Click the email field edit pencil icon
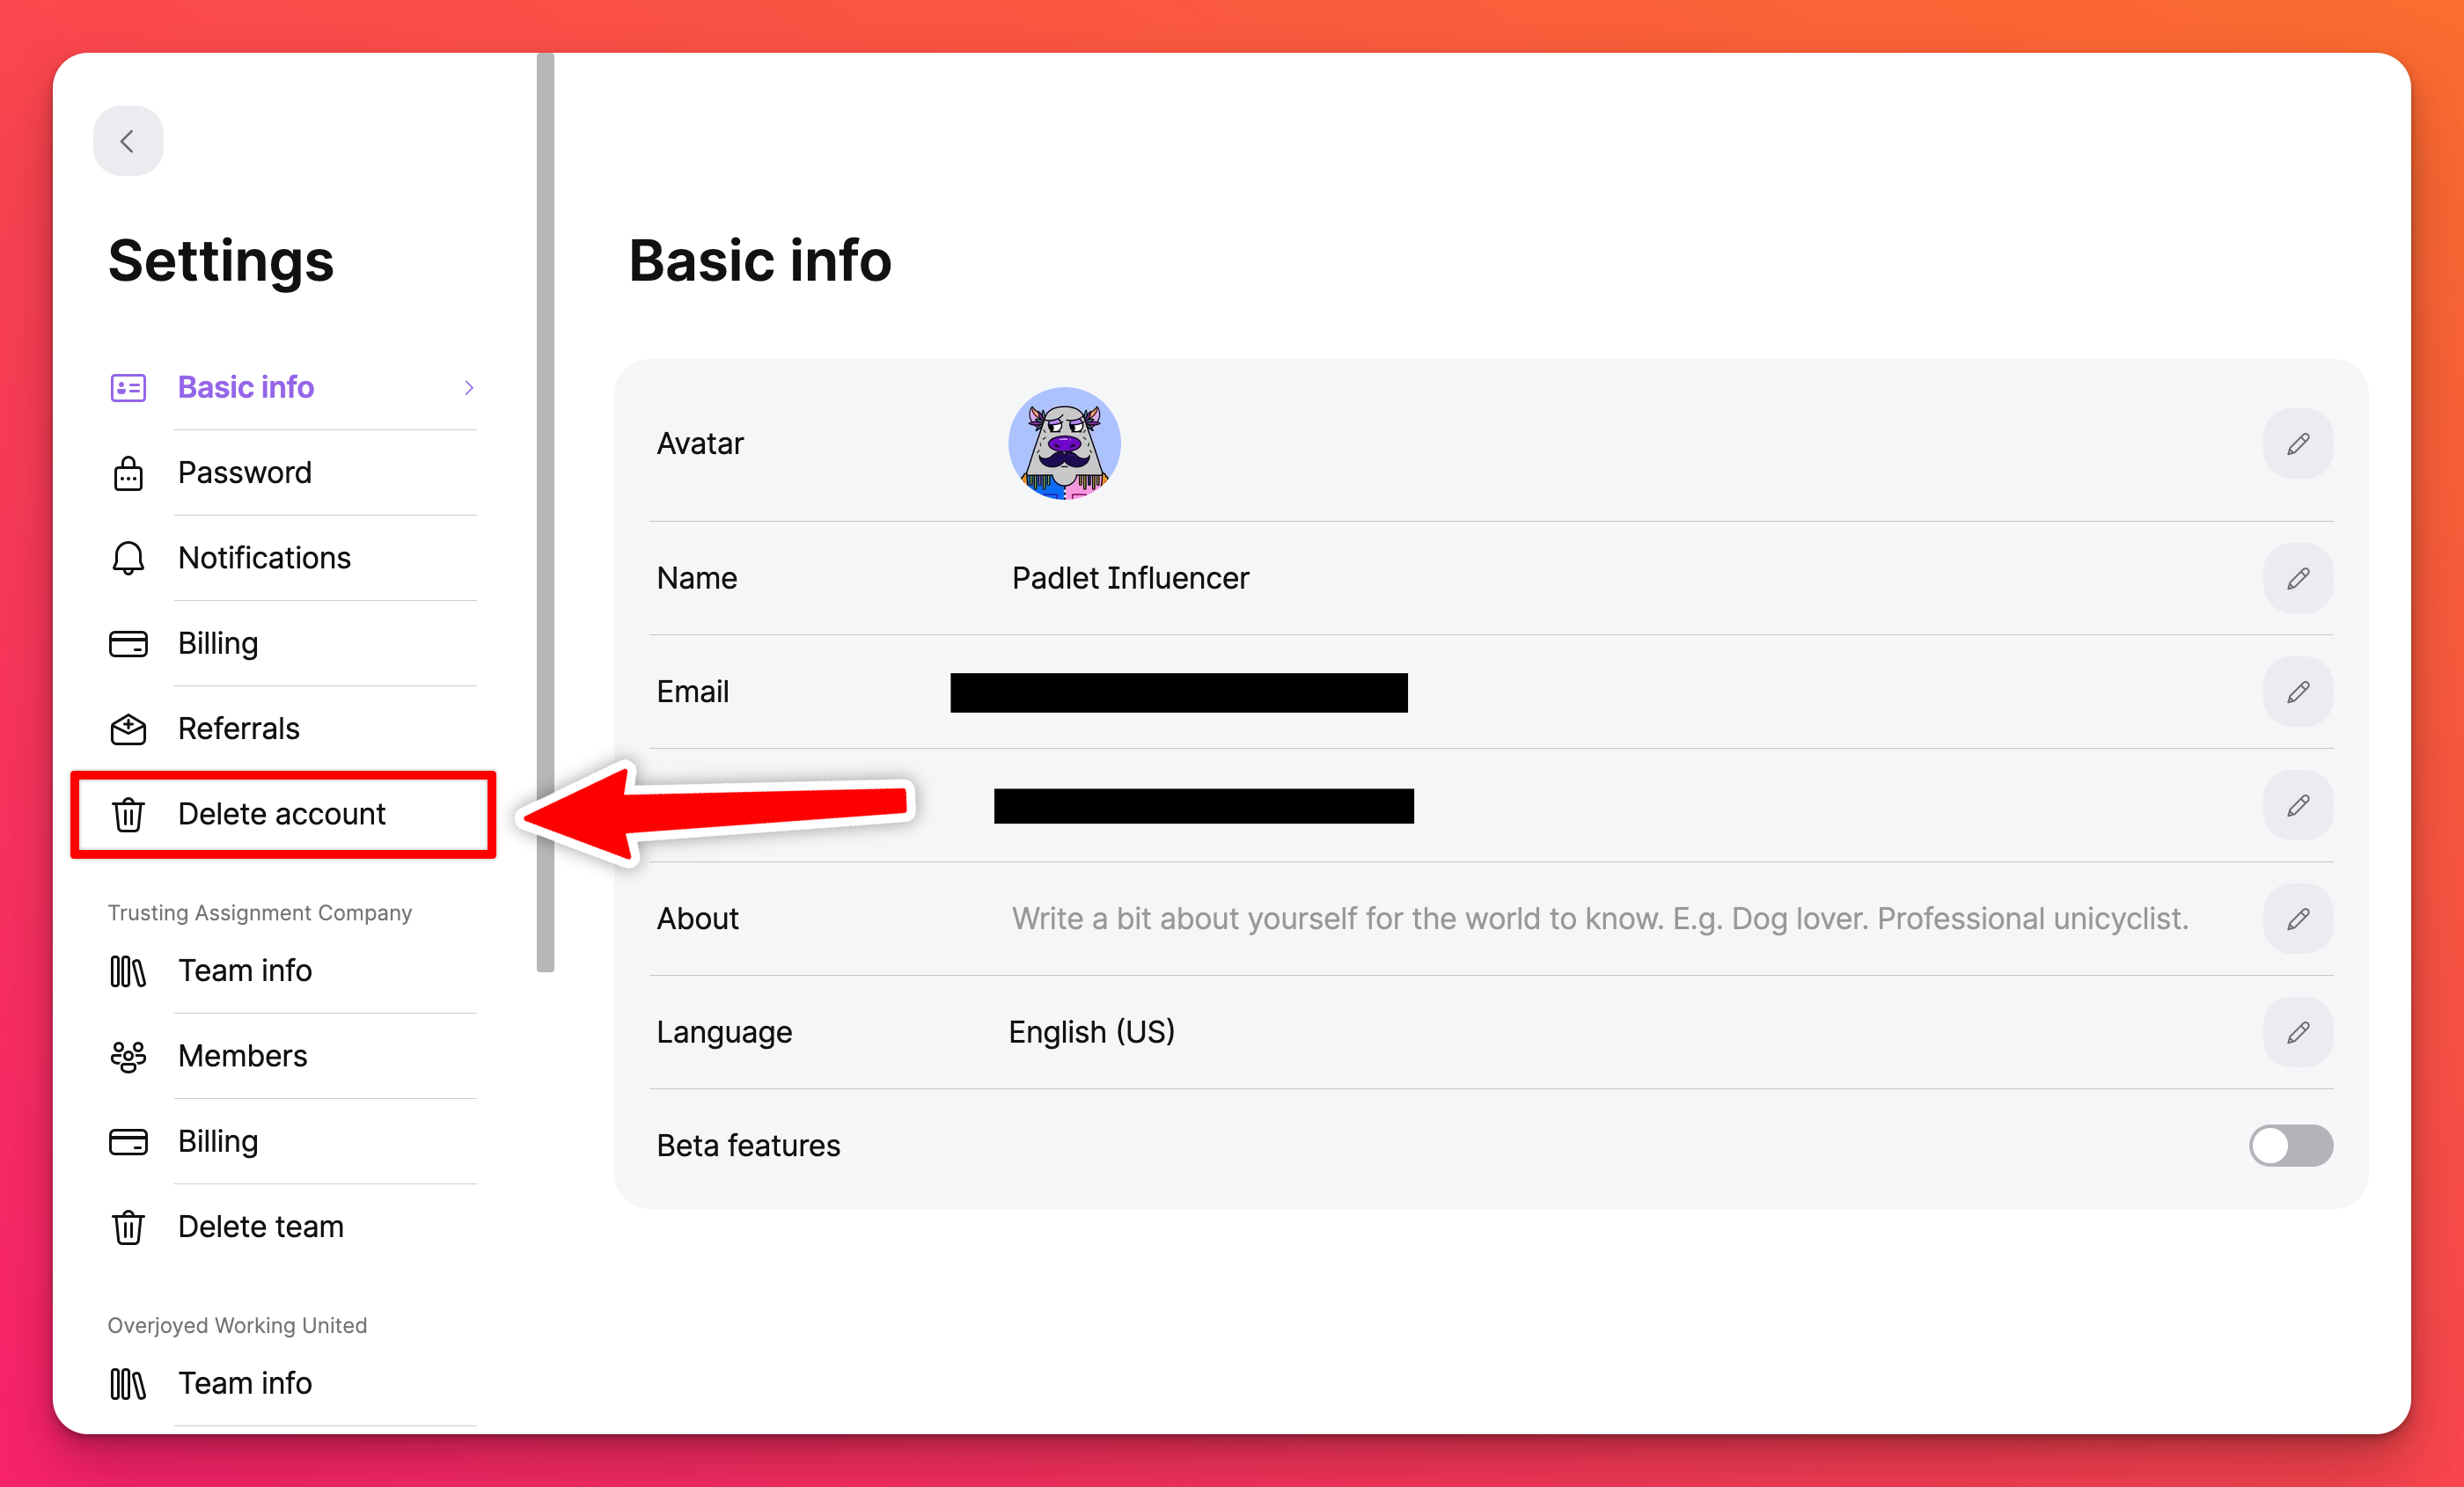Image resolution: width=2464 pixels, height=1487 pixels. click(x=2299, y=690)
